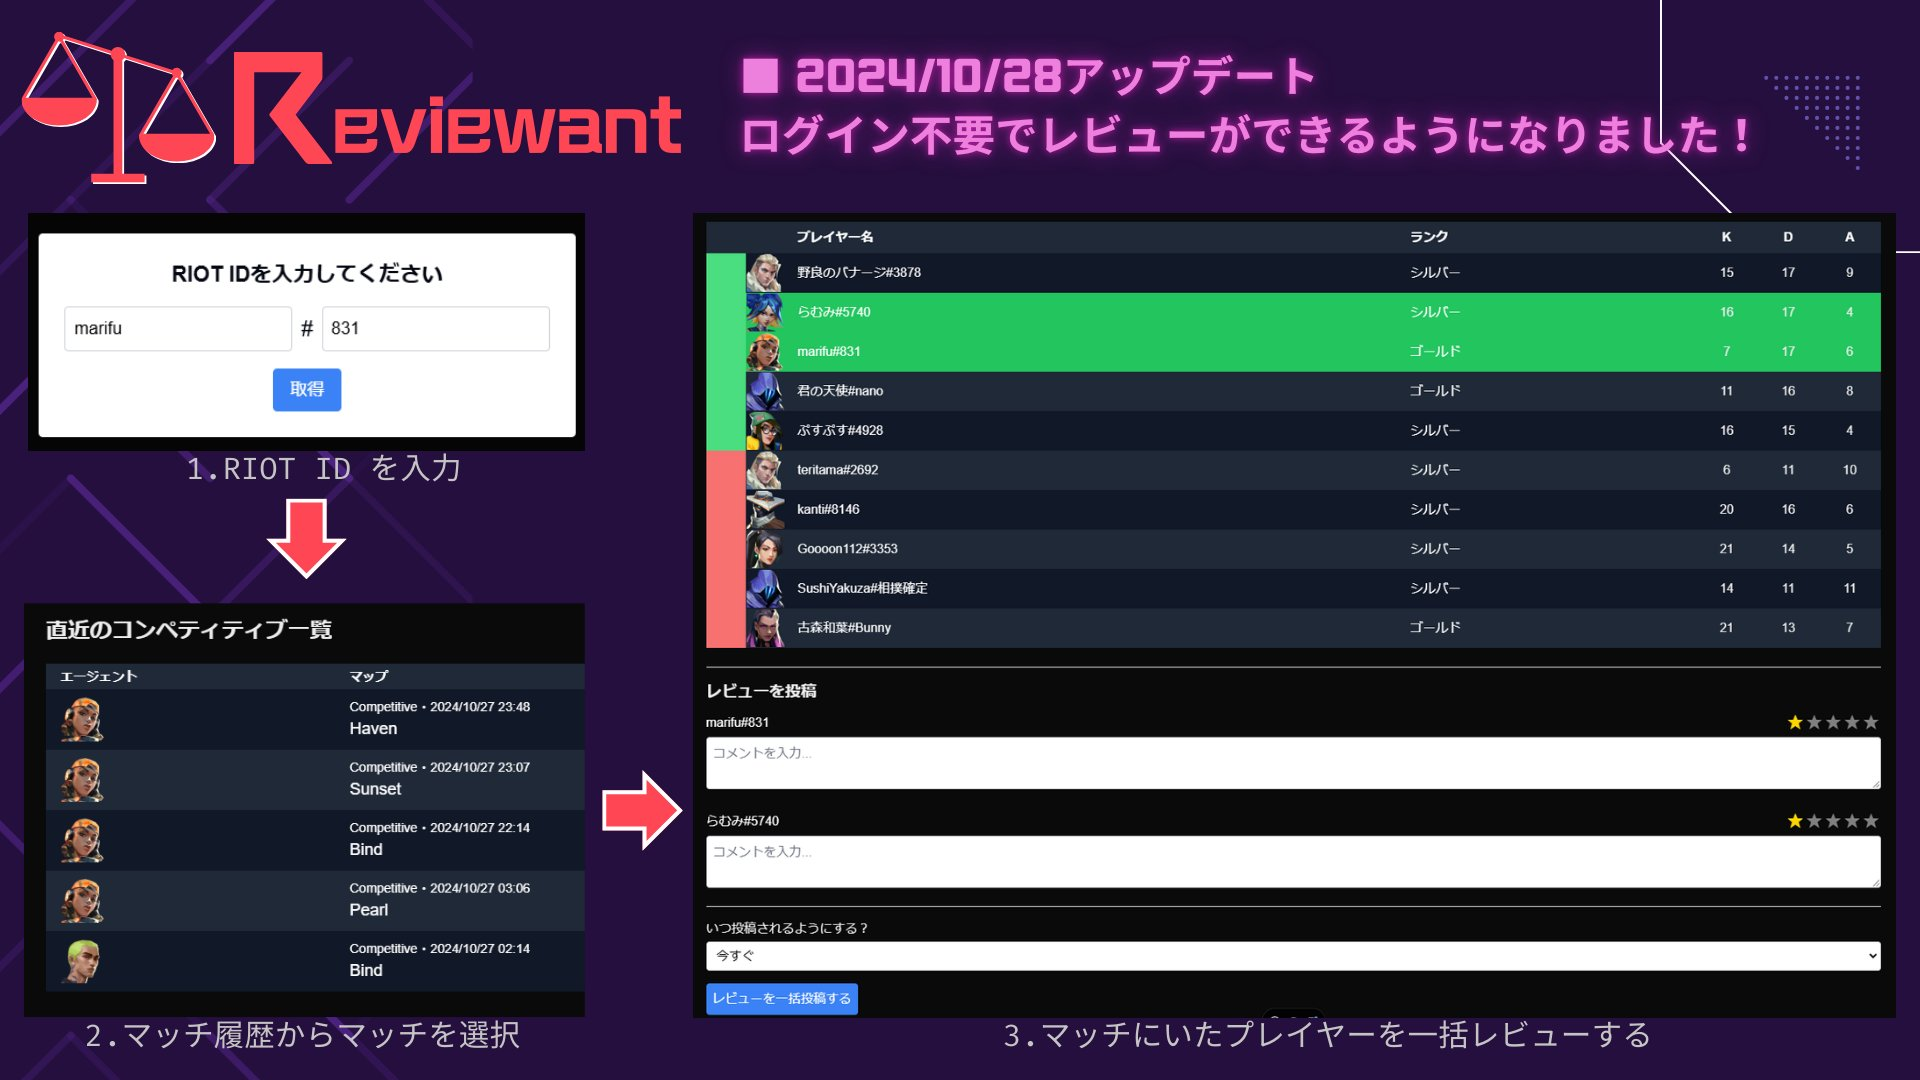
Task: Select agent icon for the Haven match
Action: pyautogui.click(x=82, y=719)
